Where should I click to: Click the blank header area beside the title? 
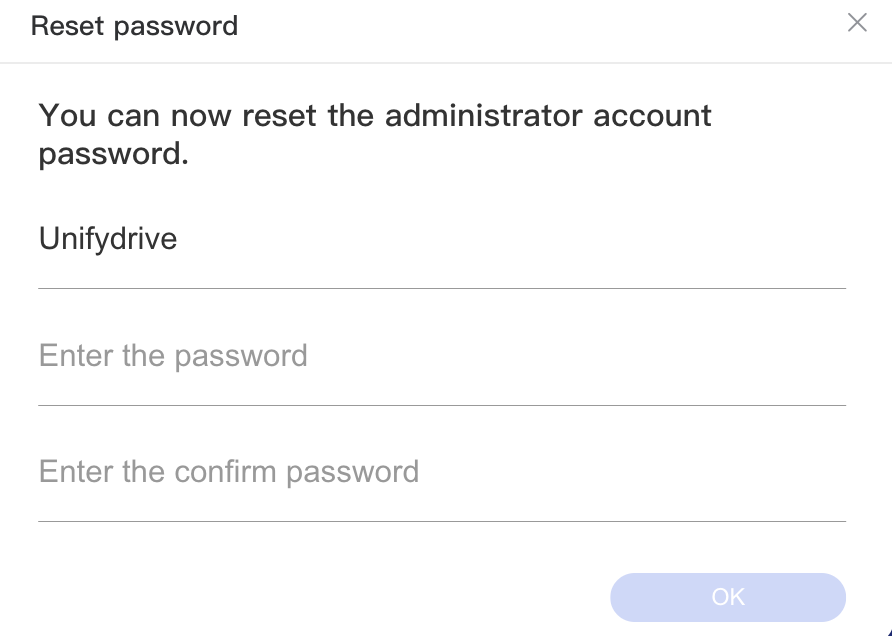[x=540, y=25]
